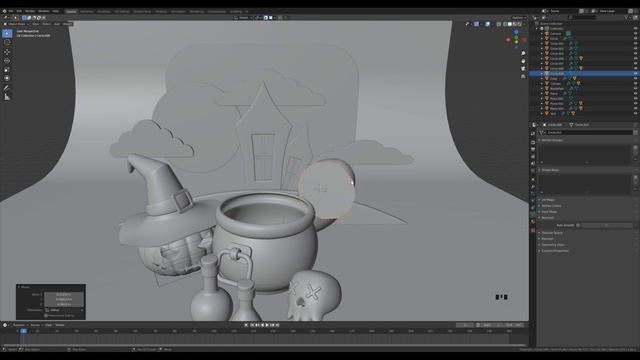Switch to the Shading workspace tab
The width and height of the screenshot is (640, 360).
coord(161,11)
